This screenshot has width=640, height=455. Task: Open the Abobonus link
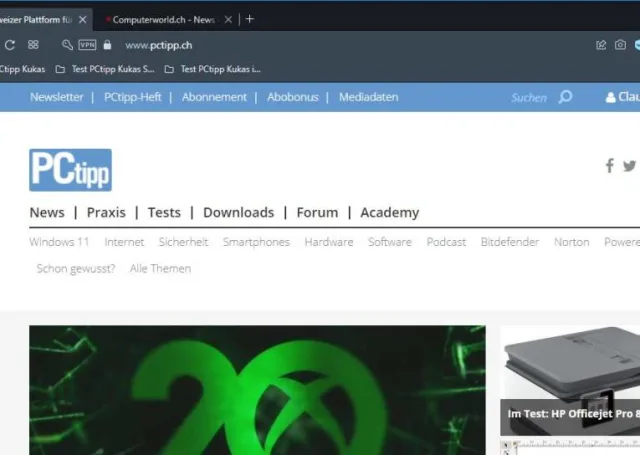point(293,97)
